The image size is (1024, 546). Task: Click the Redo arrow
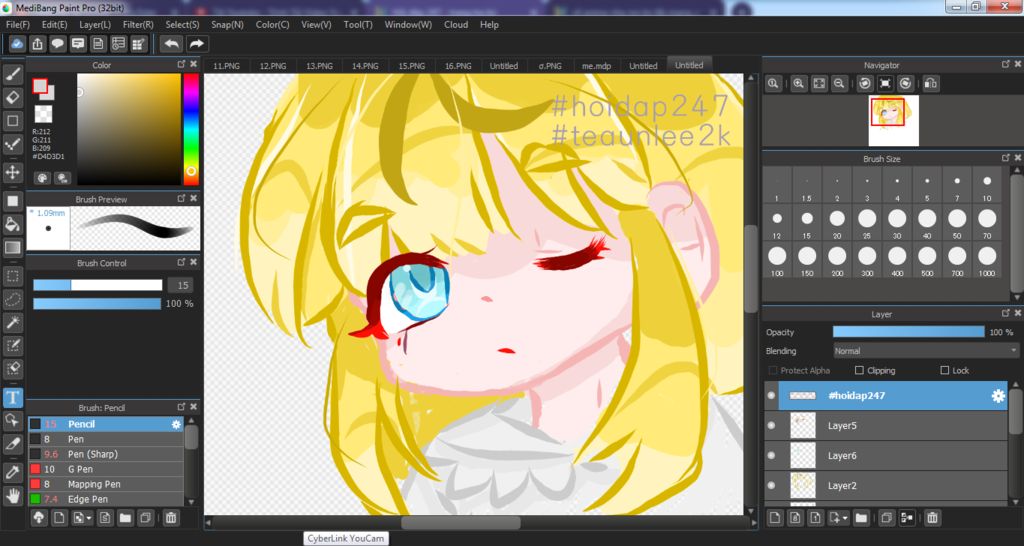[x=196, y=44]
